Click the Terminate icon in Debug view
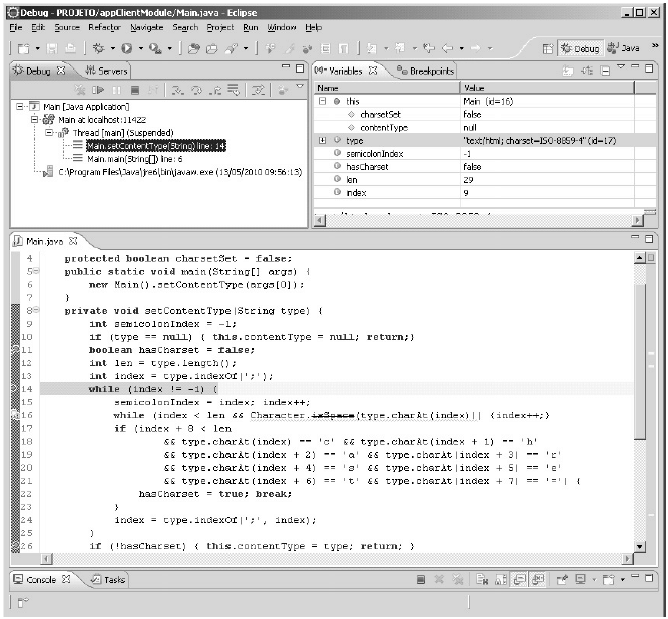Image resolution: width=668 pixels, height=619 pixels. click(132, 90)
